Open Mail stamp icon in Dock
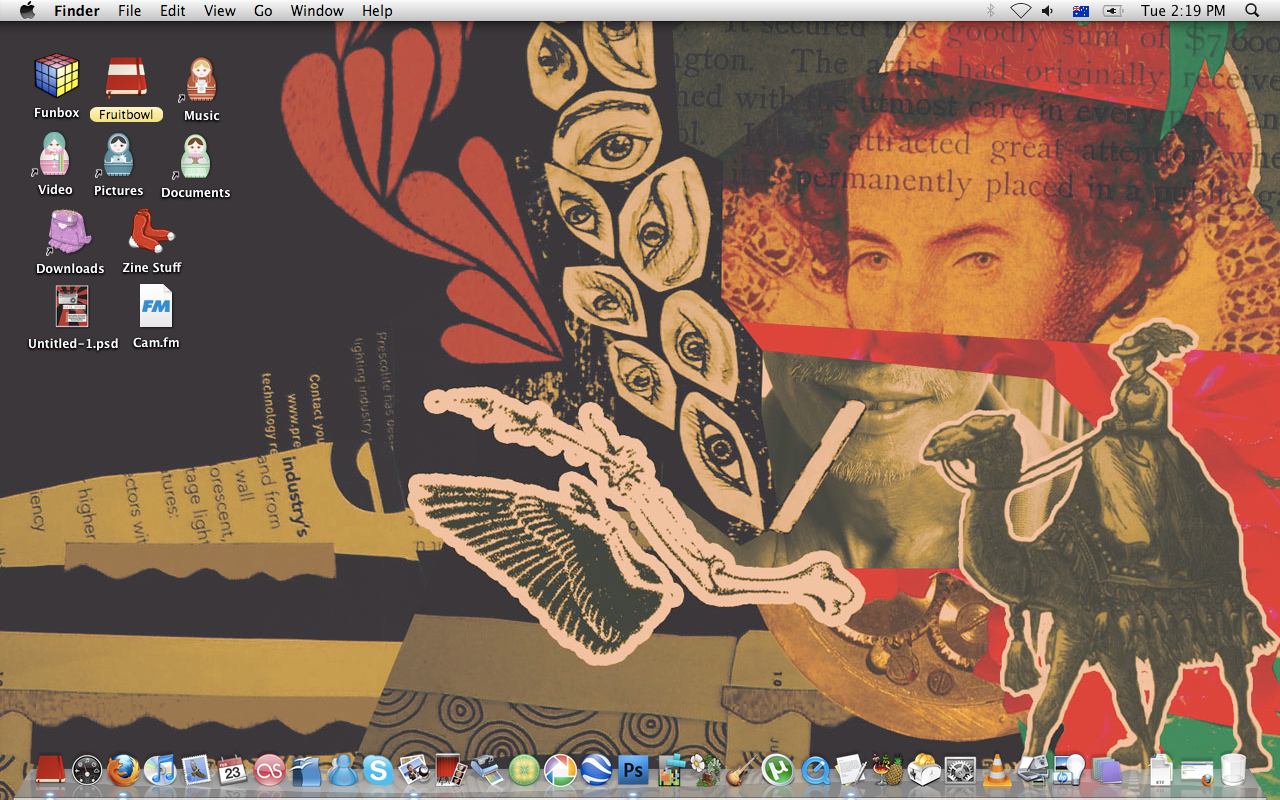This screenshot has width=1280, height=800. (196, 770)
